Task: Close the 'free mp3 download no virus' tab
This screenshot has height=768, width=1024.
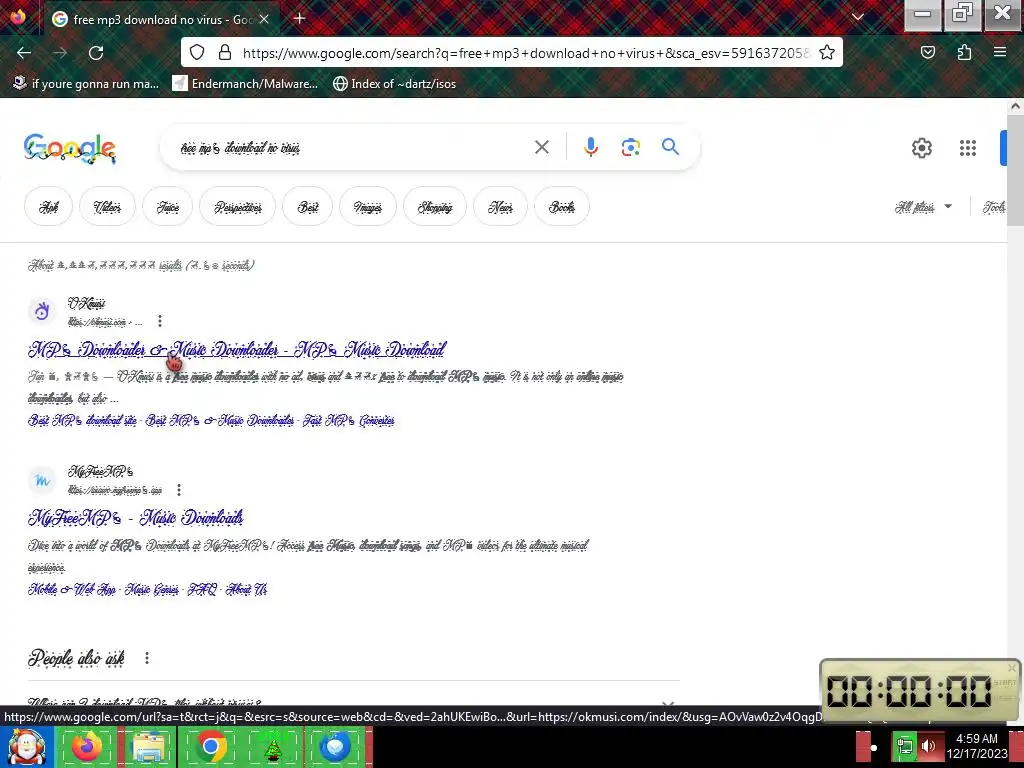Action: point(264,20)
